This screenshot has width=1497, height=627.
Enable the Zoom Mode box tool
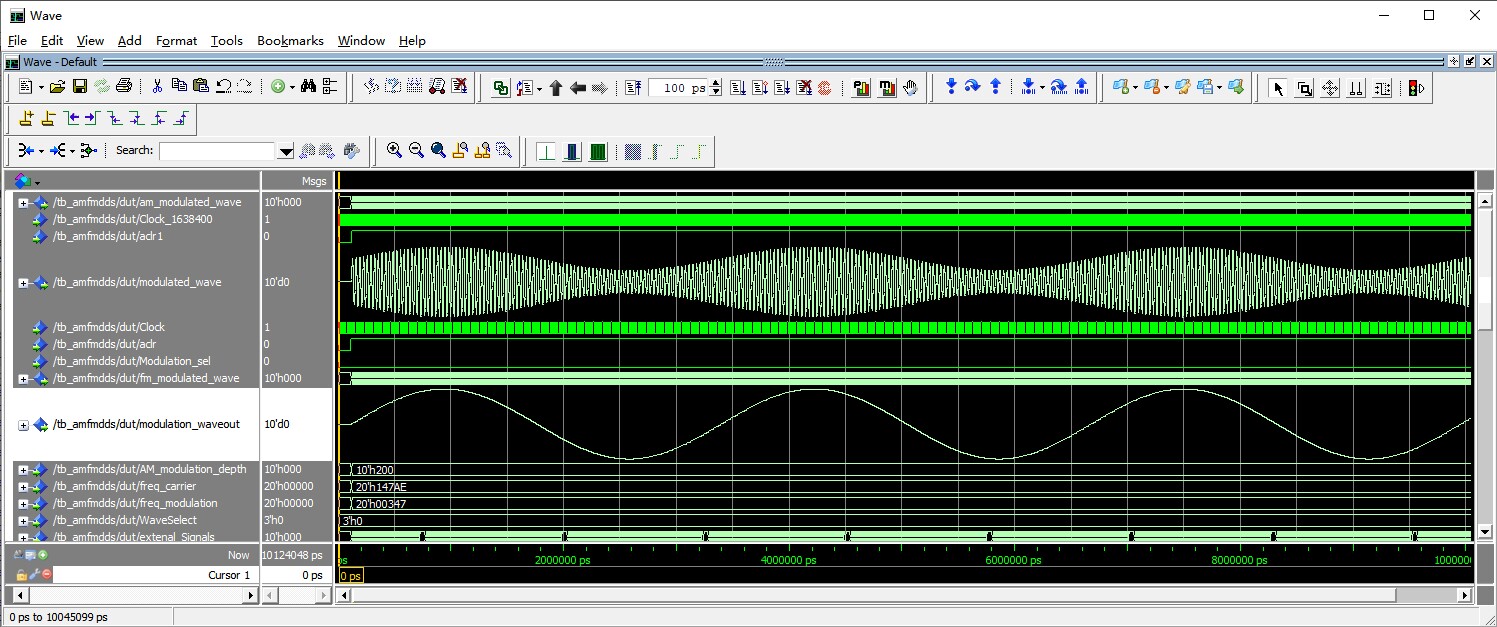pyautogui.click(x=1304, y=88)
